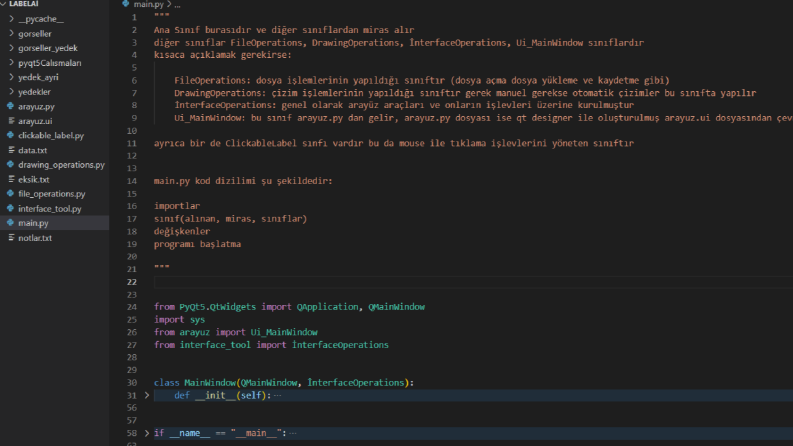The width and height of the screenshot is (793, 446).
Task: Open notlar.txt file
Action: coord(35,238)
